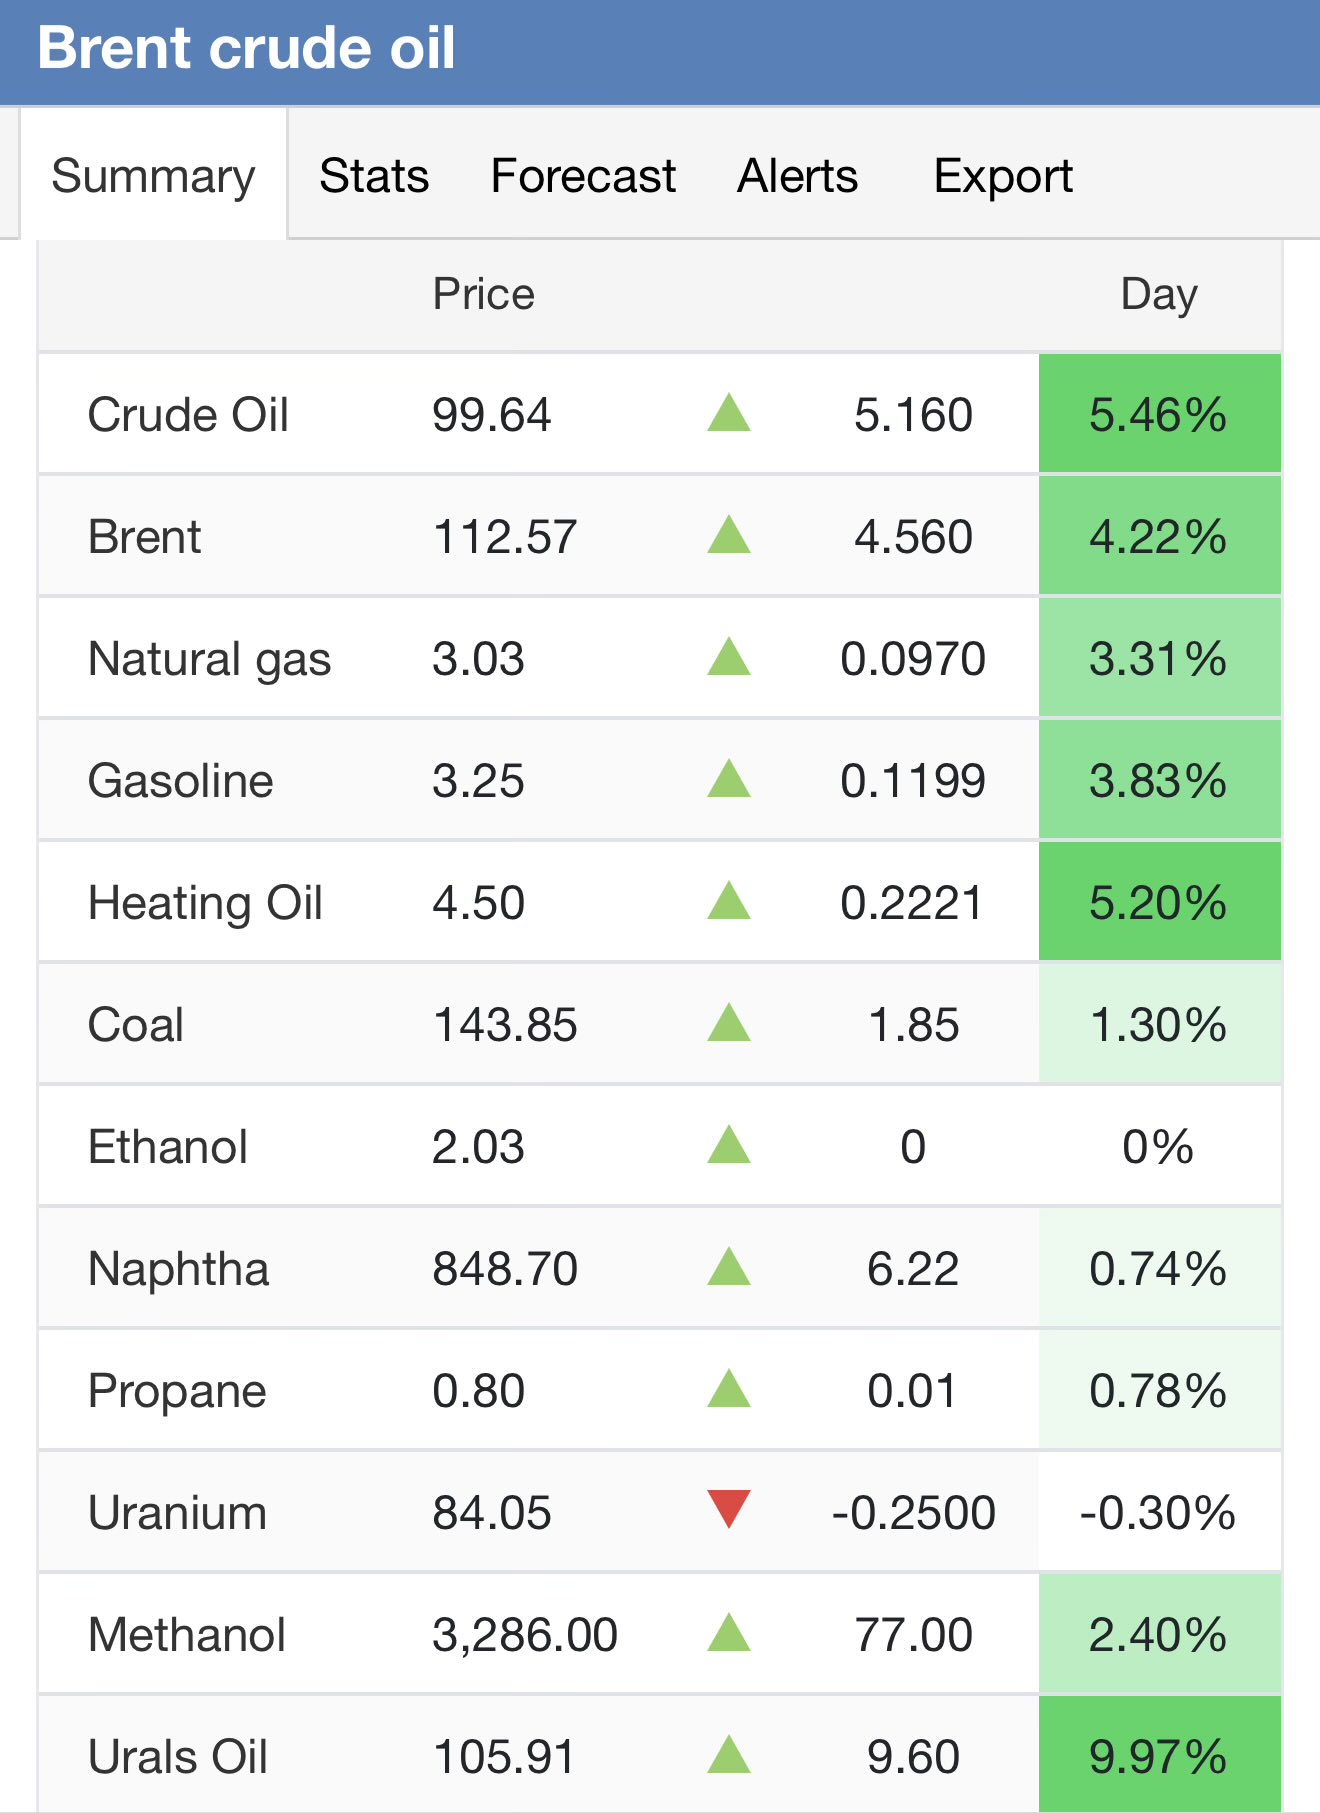The image size is (1320, 1813).
Task: Switch to the Stats tab
Action: point(374,176)
